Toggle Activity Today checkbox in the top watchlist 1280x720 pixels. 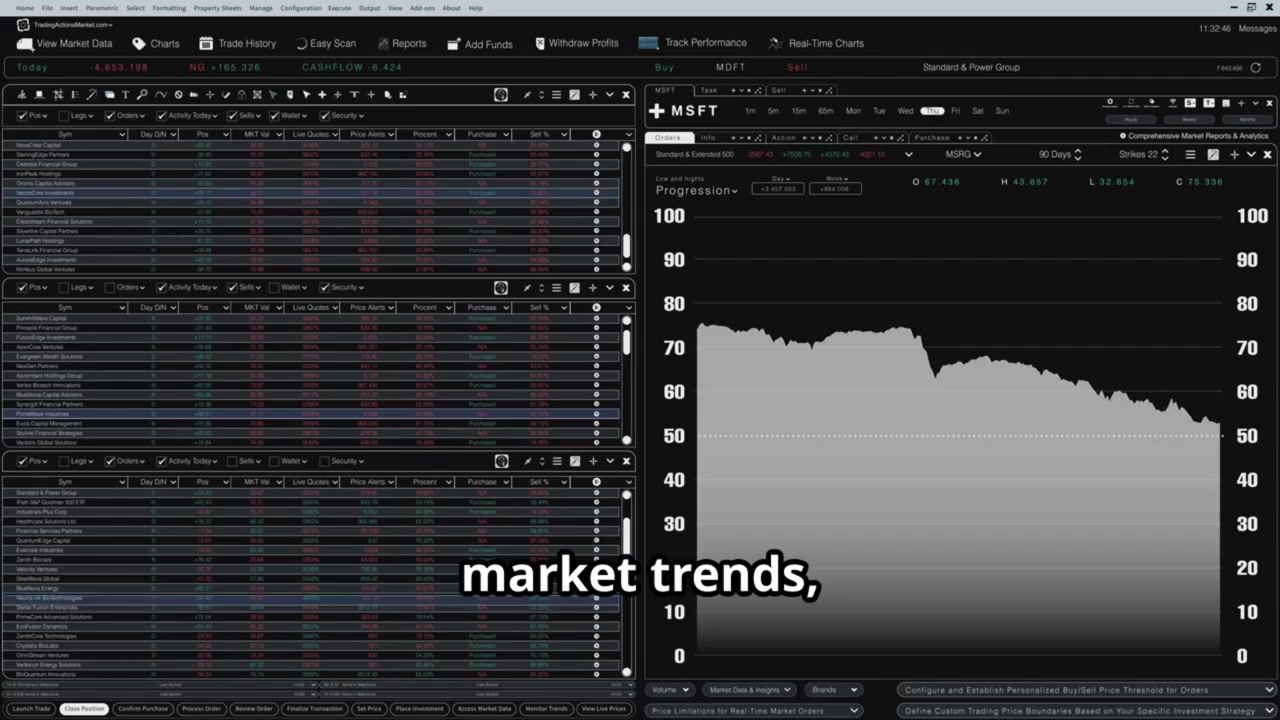[x=161, y=116]
